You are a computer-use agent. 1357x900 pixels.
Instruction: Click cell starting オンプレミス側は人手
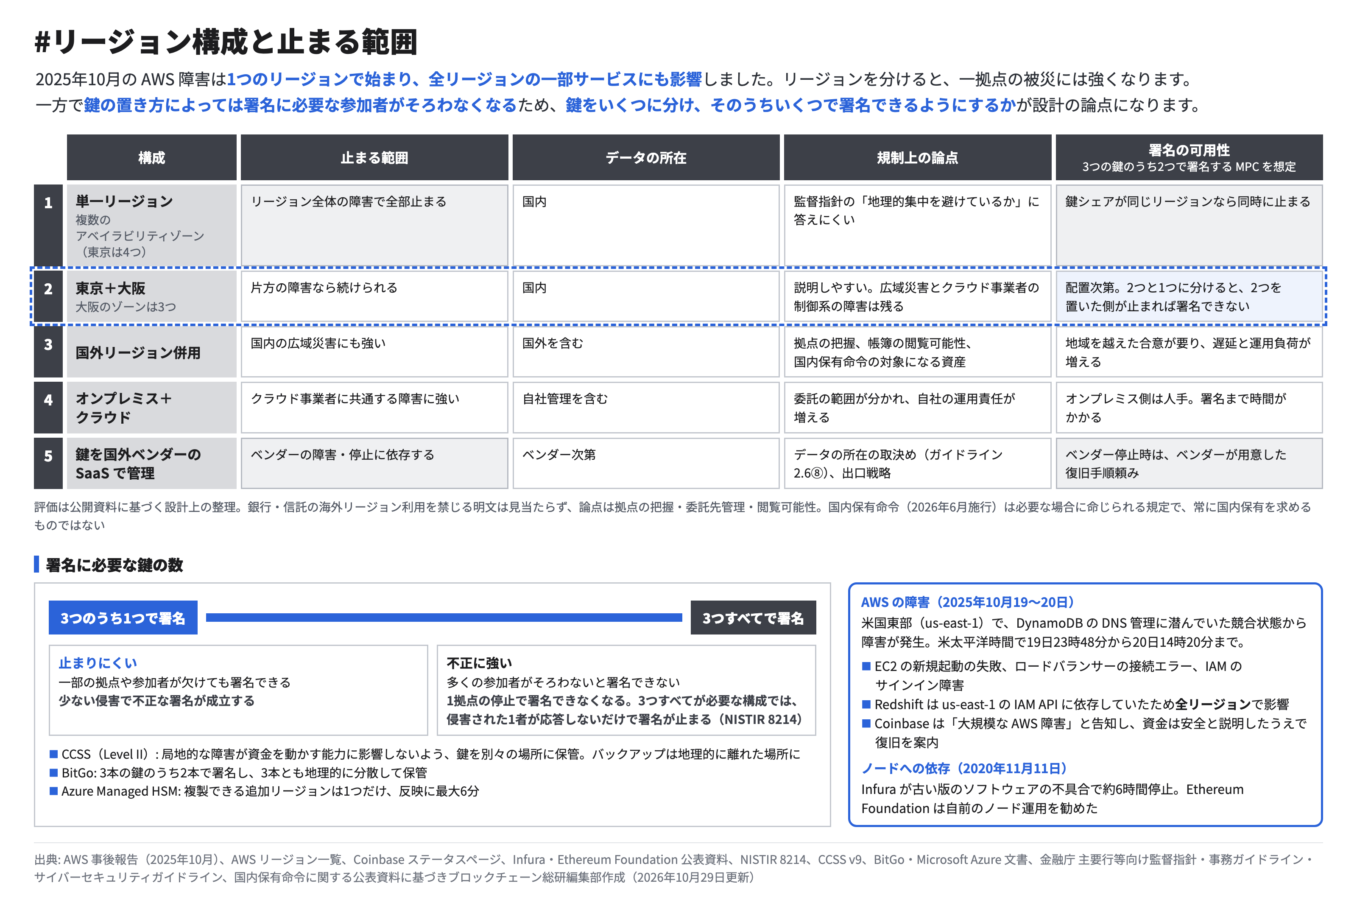(x=1189, y=407)
